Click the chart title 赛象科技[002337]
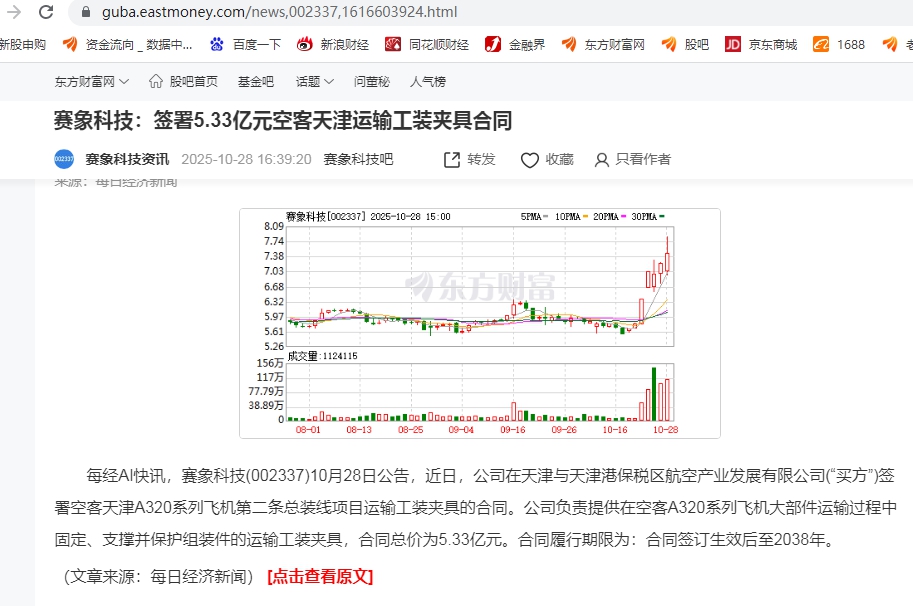The width and height of the screenshot is (913, 606). tap(325, 217)
